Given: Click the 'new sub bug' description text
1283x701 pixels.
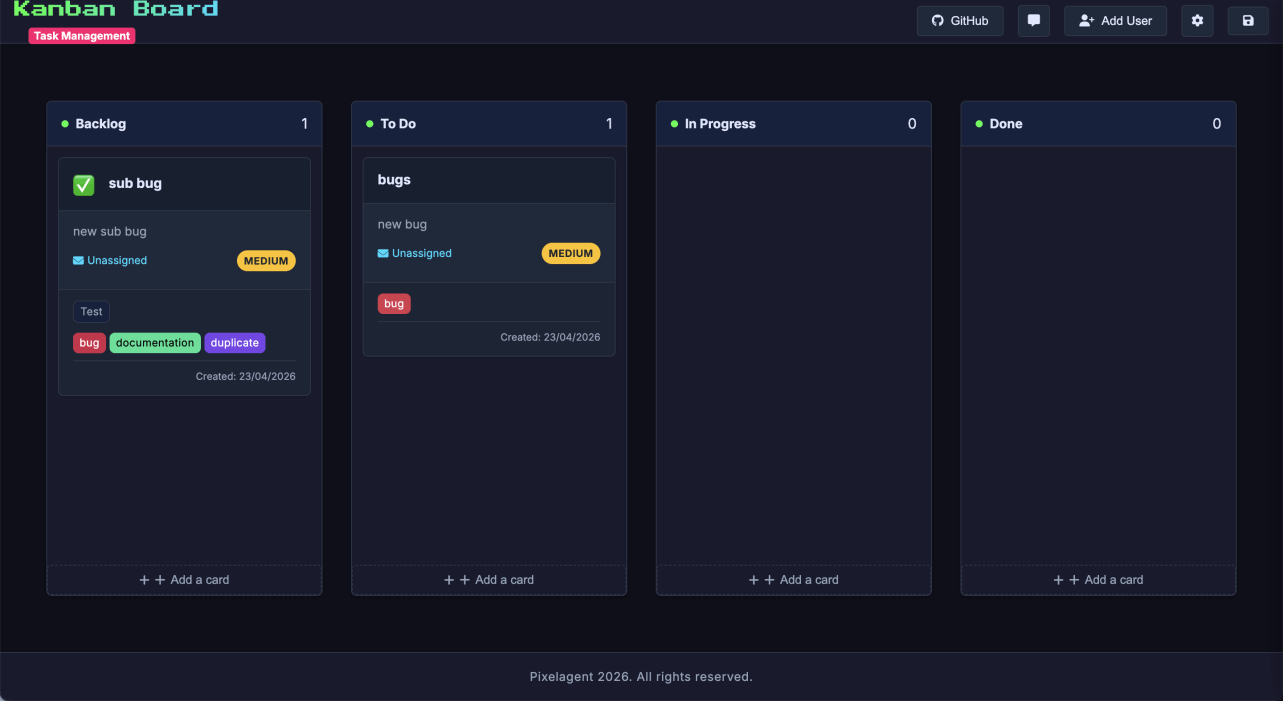Looking at the screenshot, I should 110,231.
